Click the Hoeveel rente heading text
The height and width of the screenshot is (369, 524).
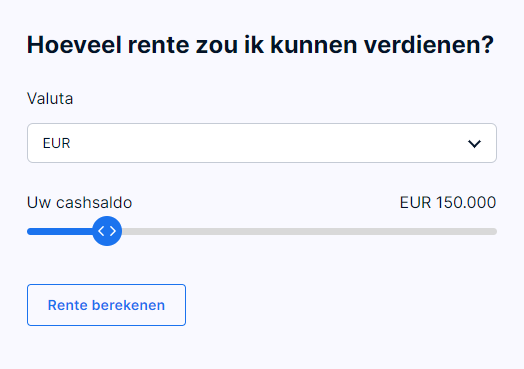coord(260,45)
